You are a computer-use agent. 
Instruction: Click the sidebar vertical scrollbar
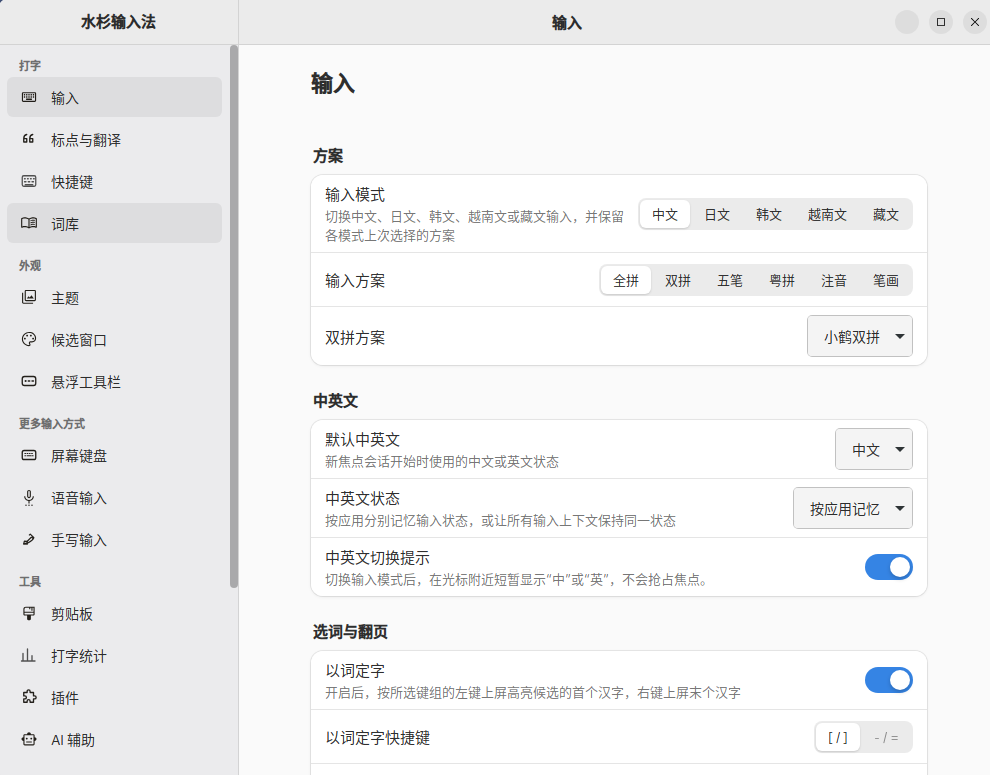234,316
